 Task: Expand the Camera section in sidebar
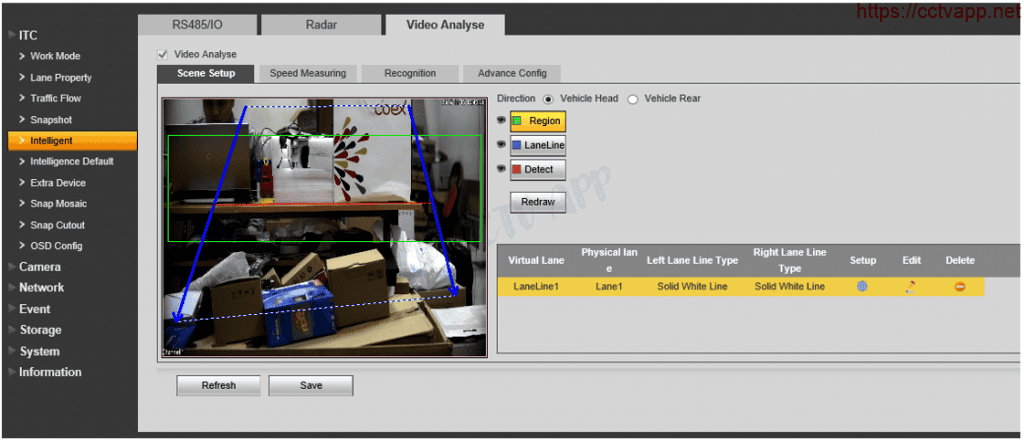[x=40, y=267]
